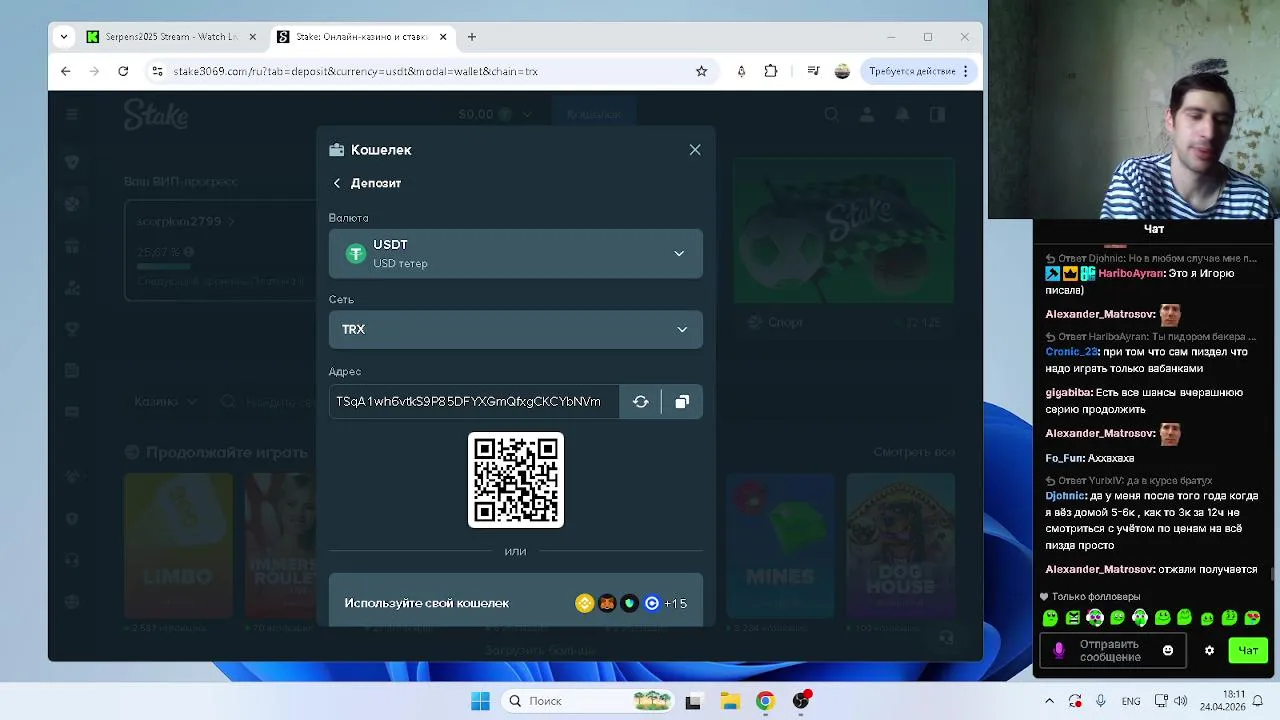Open a new browser tab

pos(472,37)
